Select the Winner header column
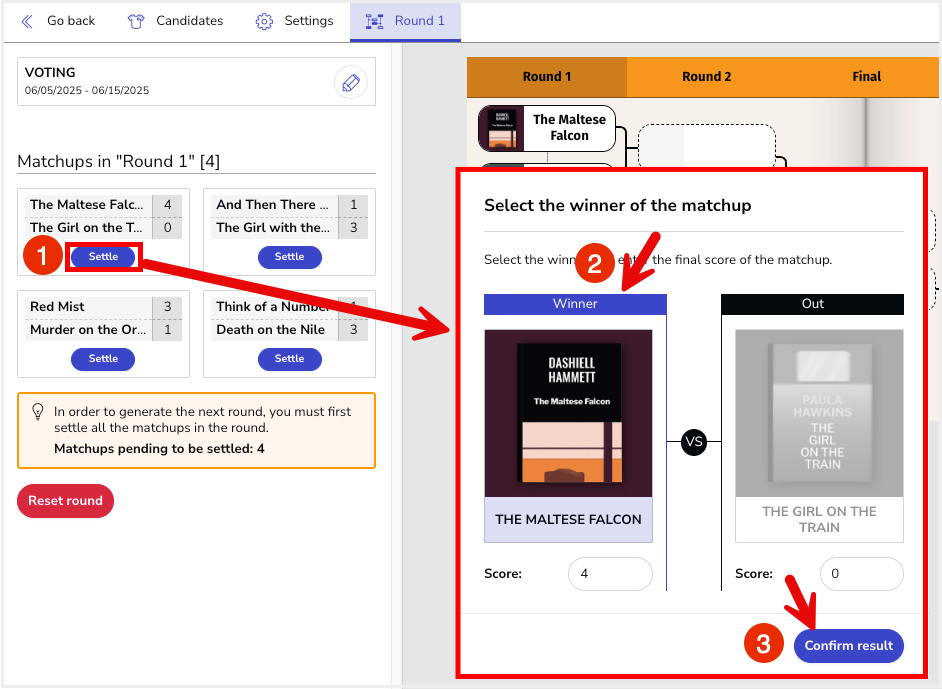The width and height of the screenshot is (942, 689). point(576,304)
